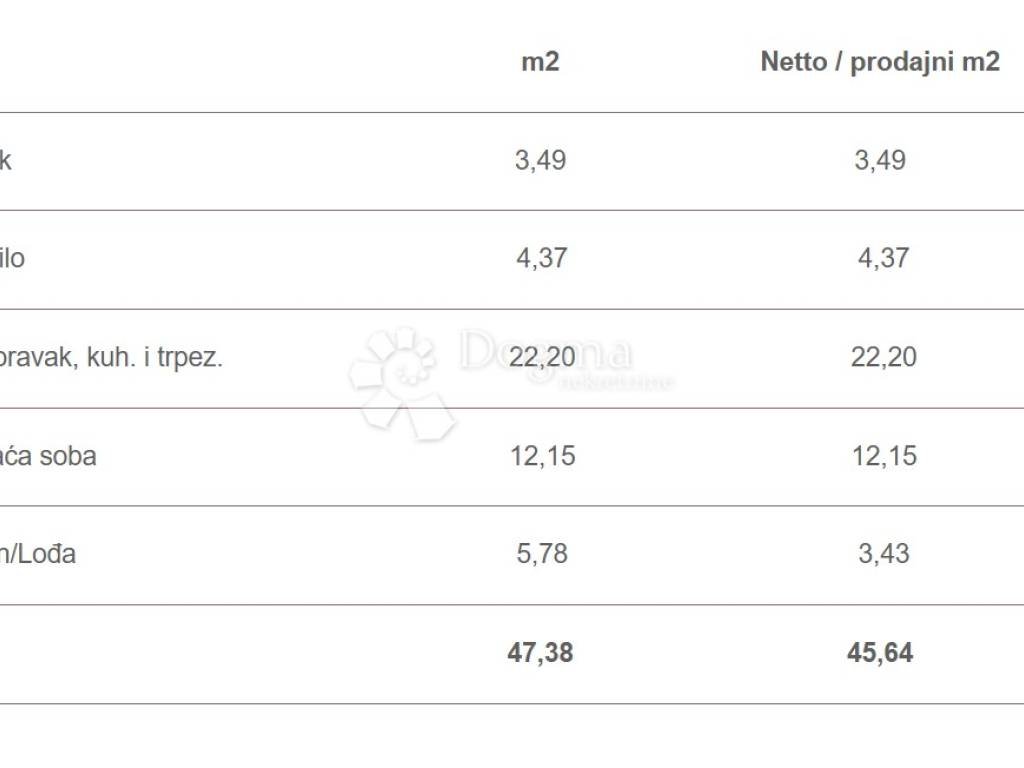Select the 3,43 Netto value
The image size is (1024, 768).
883,554
